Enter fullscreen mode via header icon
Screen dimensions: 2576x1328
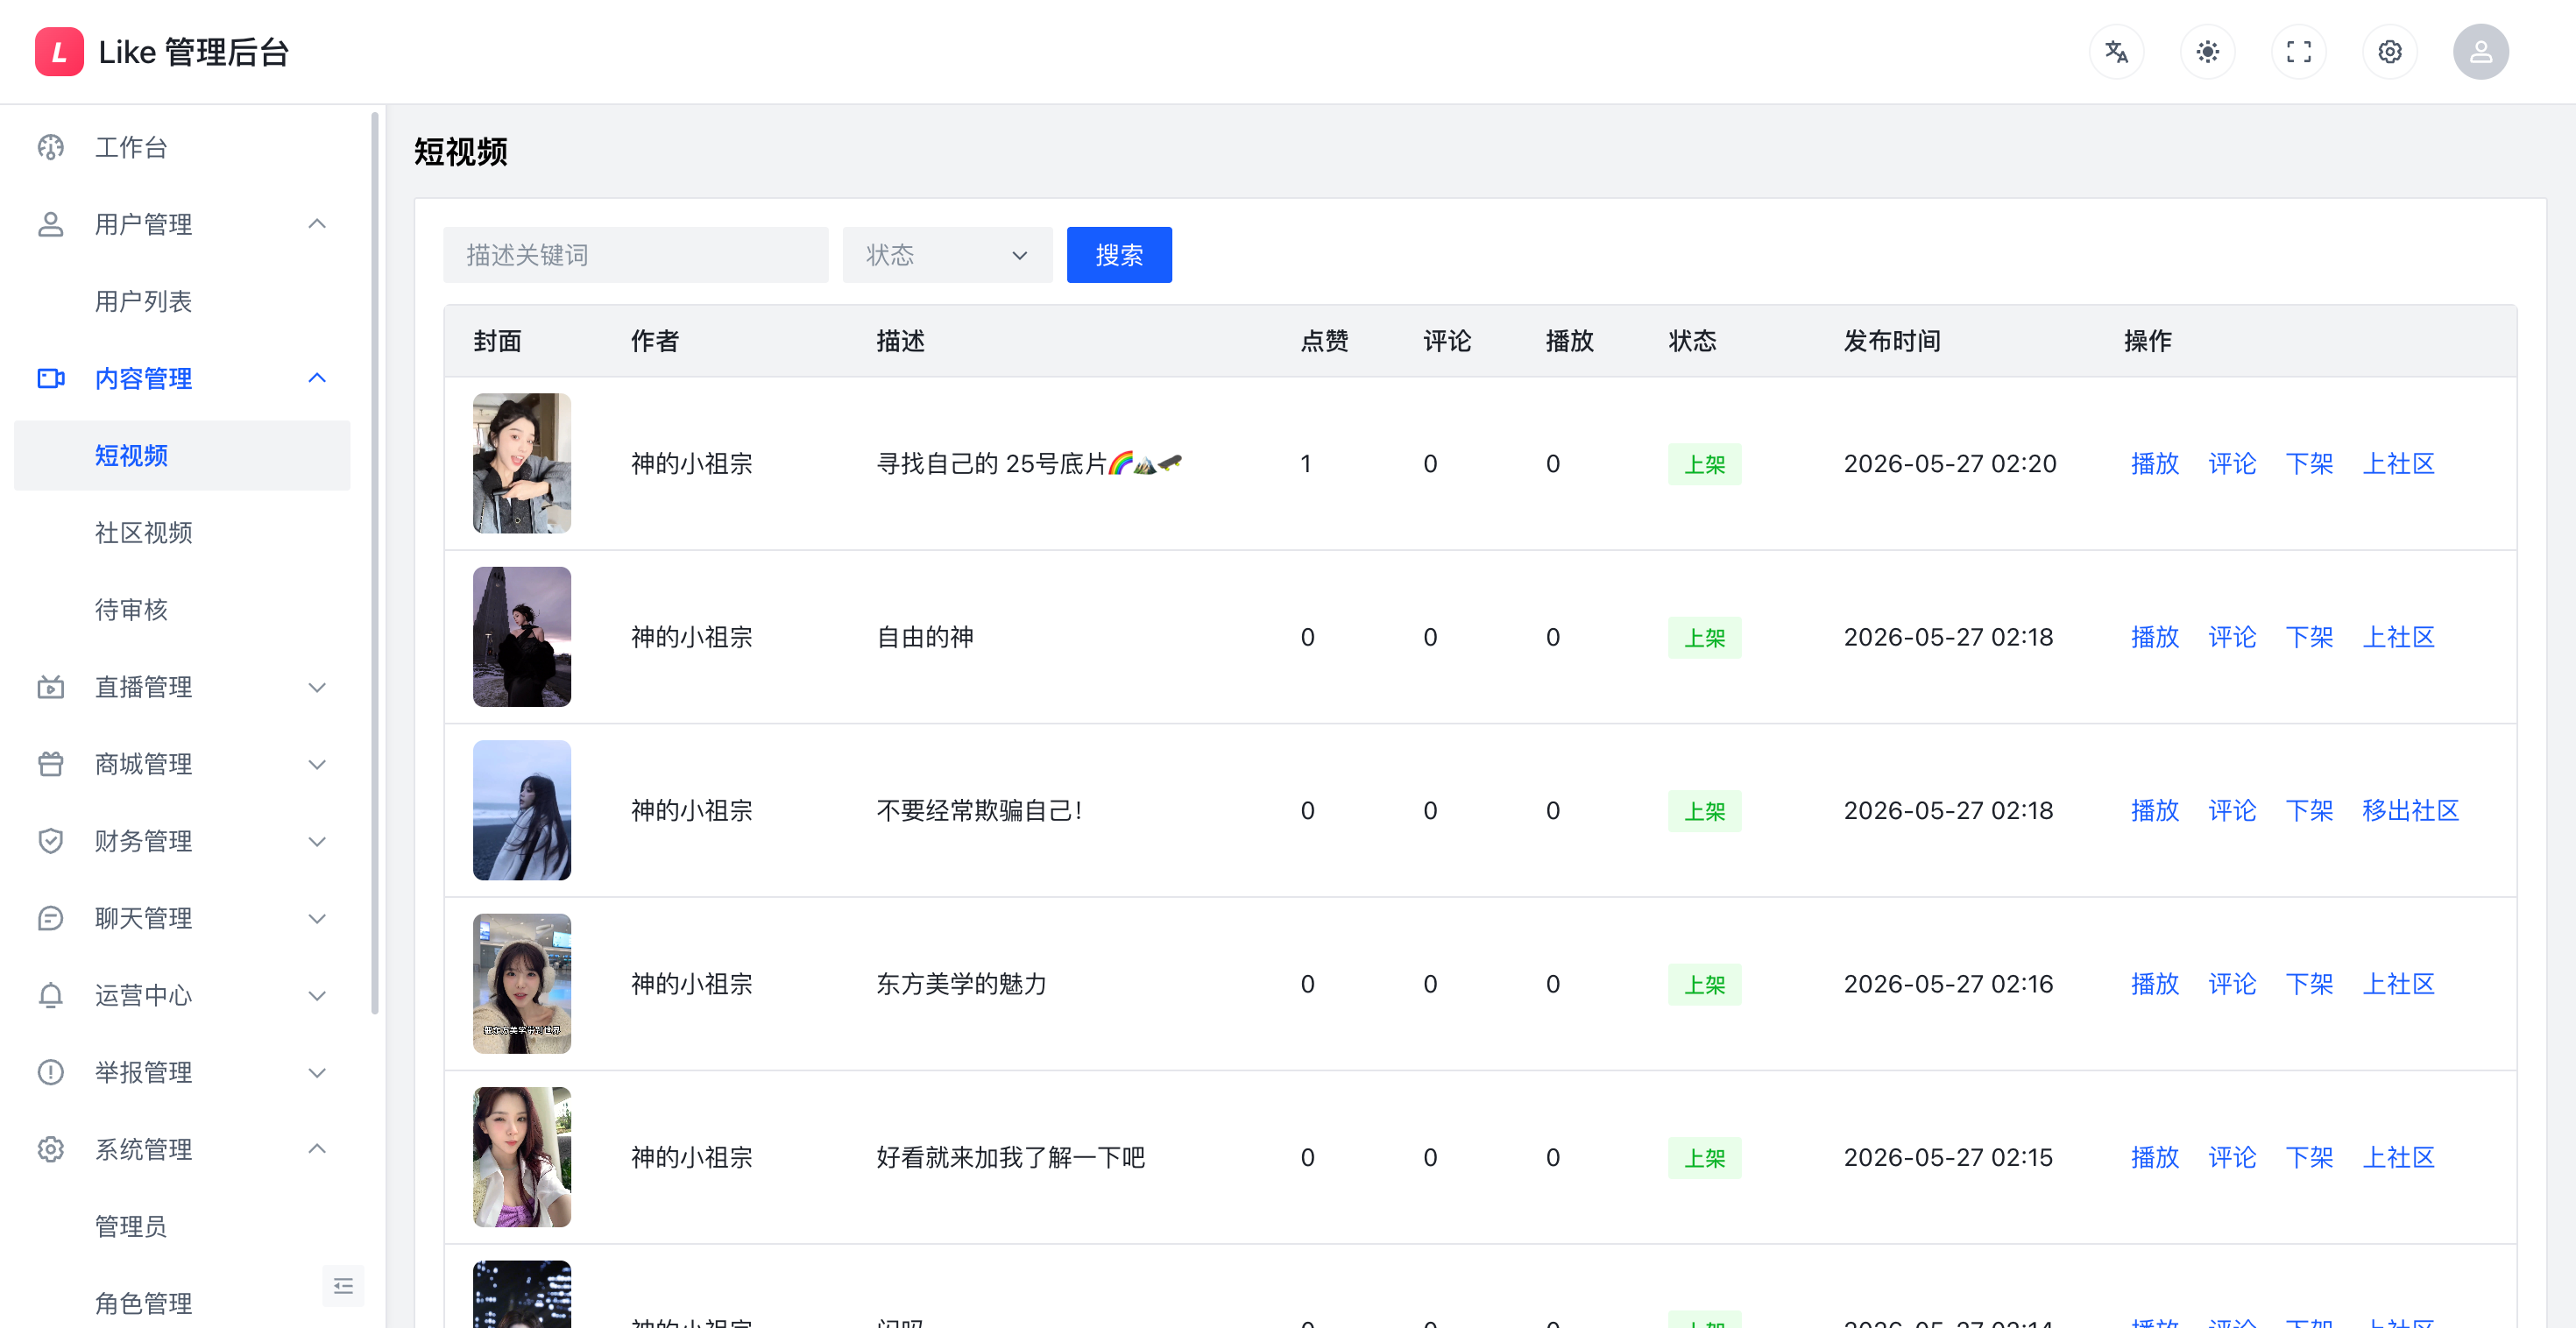[x=2299, y=52]
